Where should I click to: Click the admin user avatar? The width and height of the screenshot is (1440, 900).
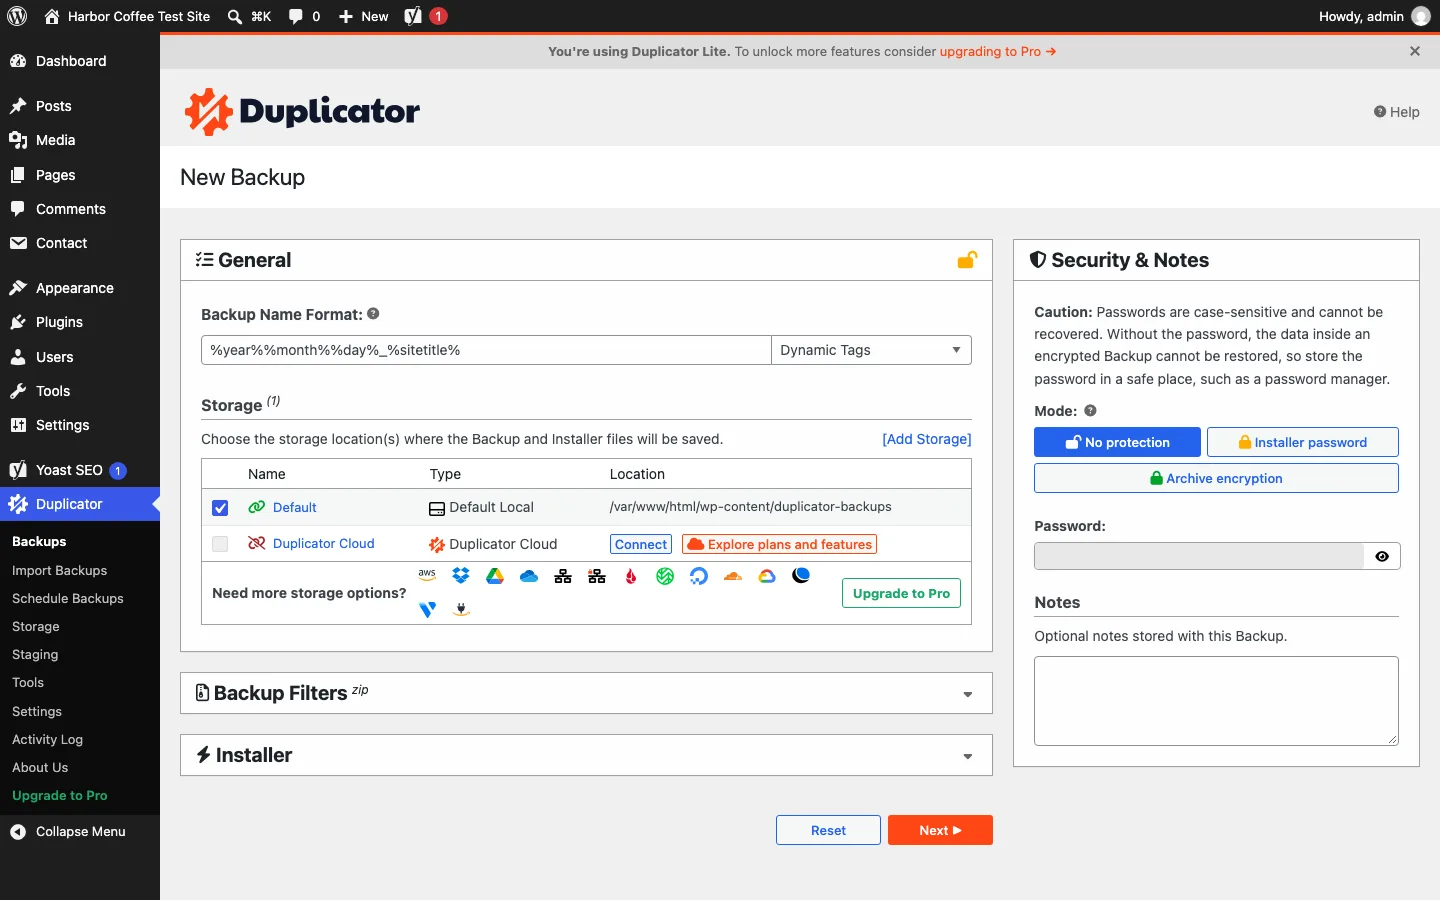point(1420,16)
